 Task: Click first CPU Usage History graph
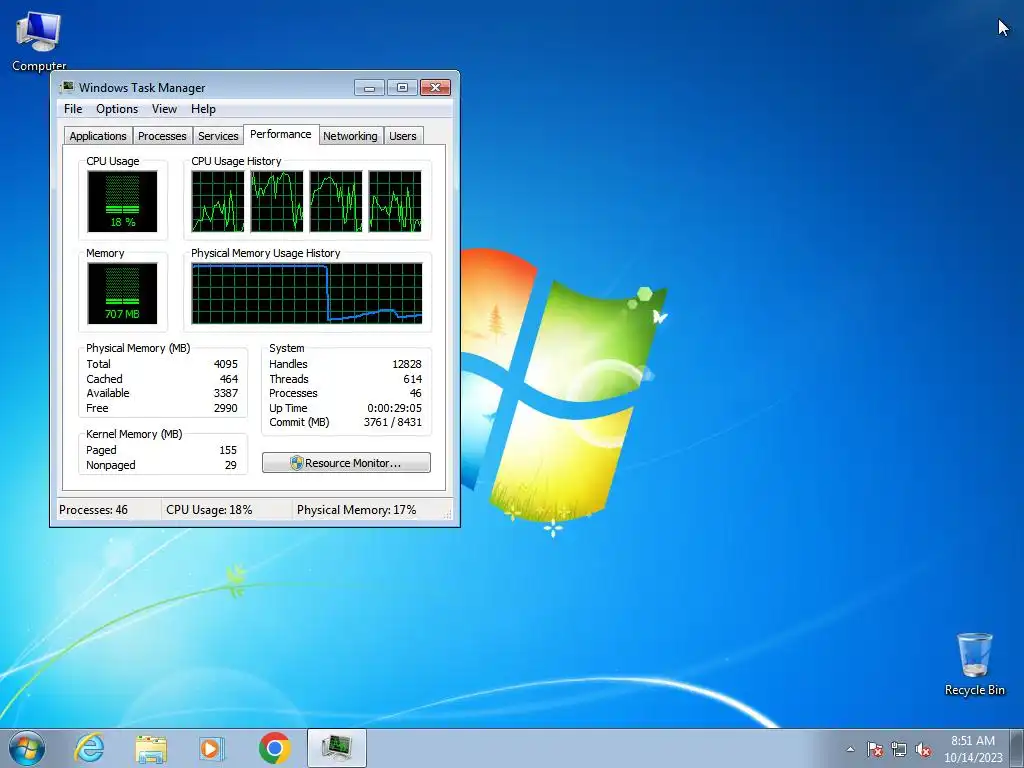(x=218, y=201)
